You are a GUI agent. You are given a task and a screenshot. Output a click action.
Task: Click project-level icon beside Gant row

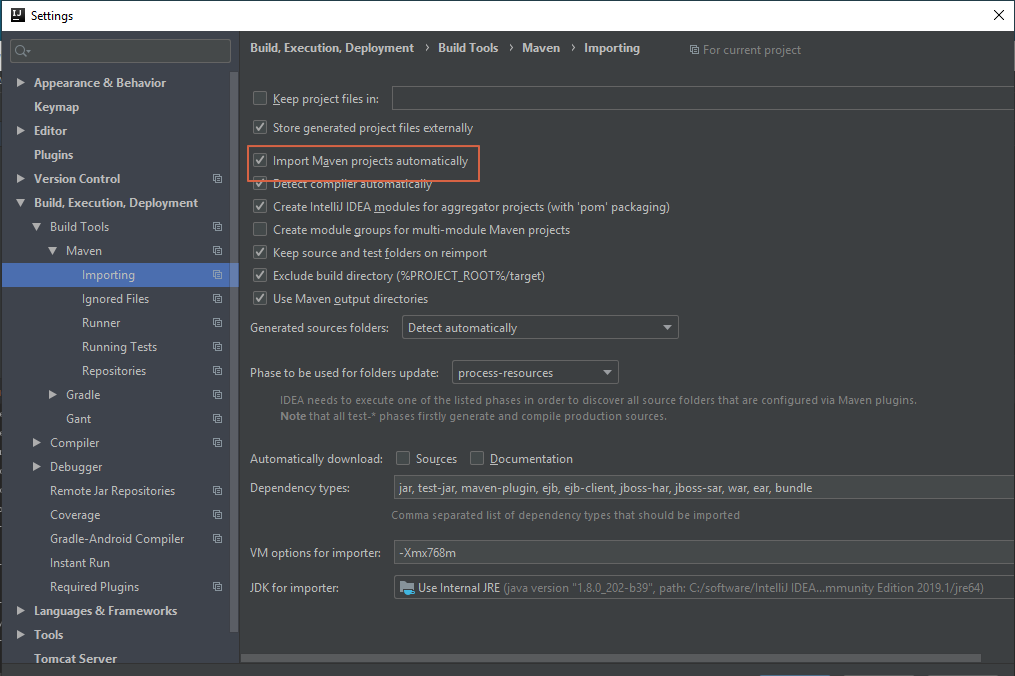(218, 418)
